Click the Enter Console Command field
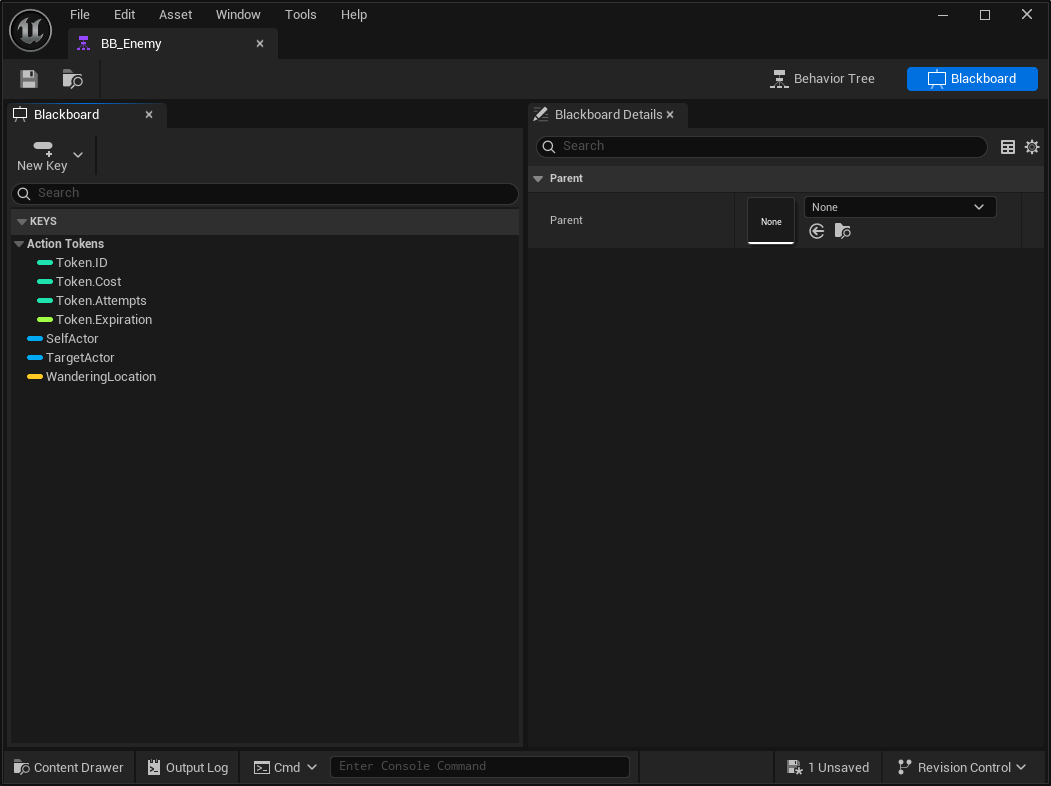The width and height of the screenshot is (1051, 786). click(x=479, y=767)
